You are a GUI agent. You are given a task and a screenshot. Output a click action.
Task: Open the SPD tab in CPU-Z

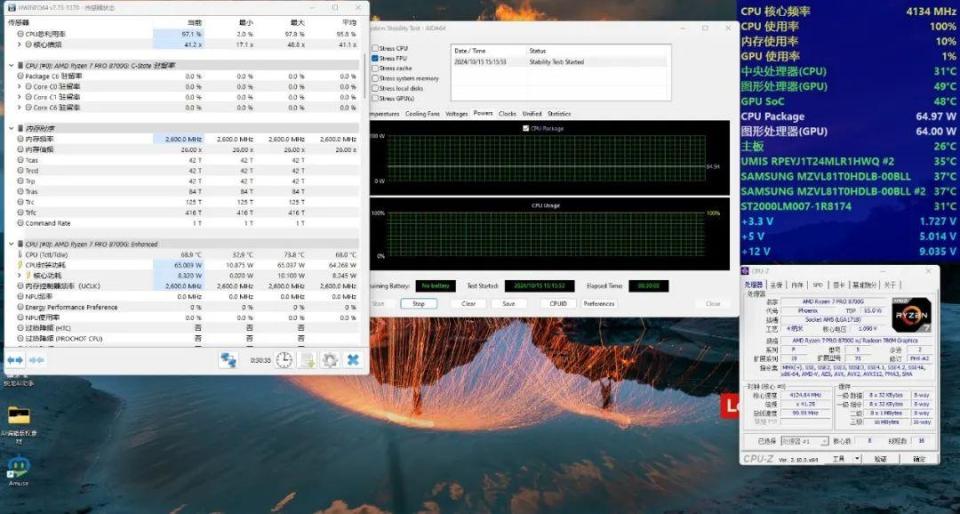pos(817,285)
